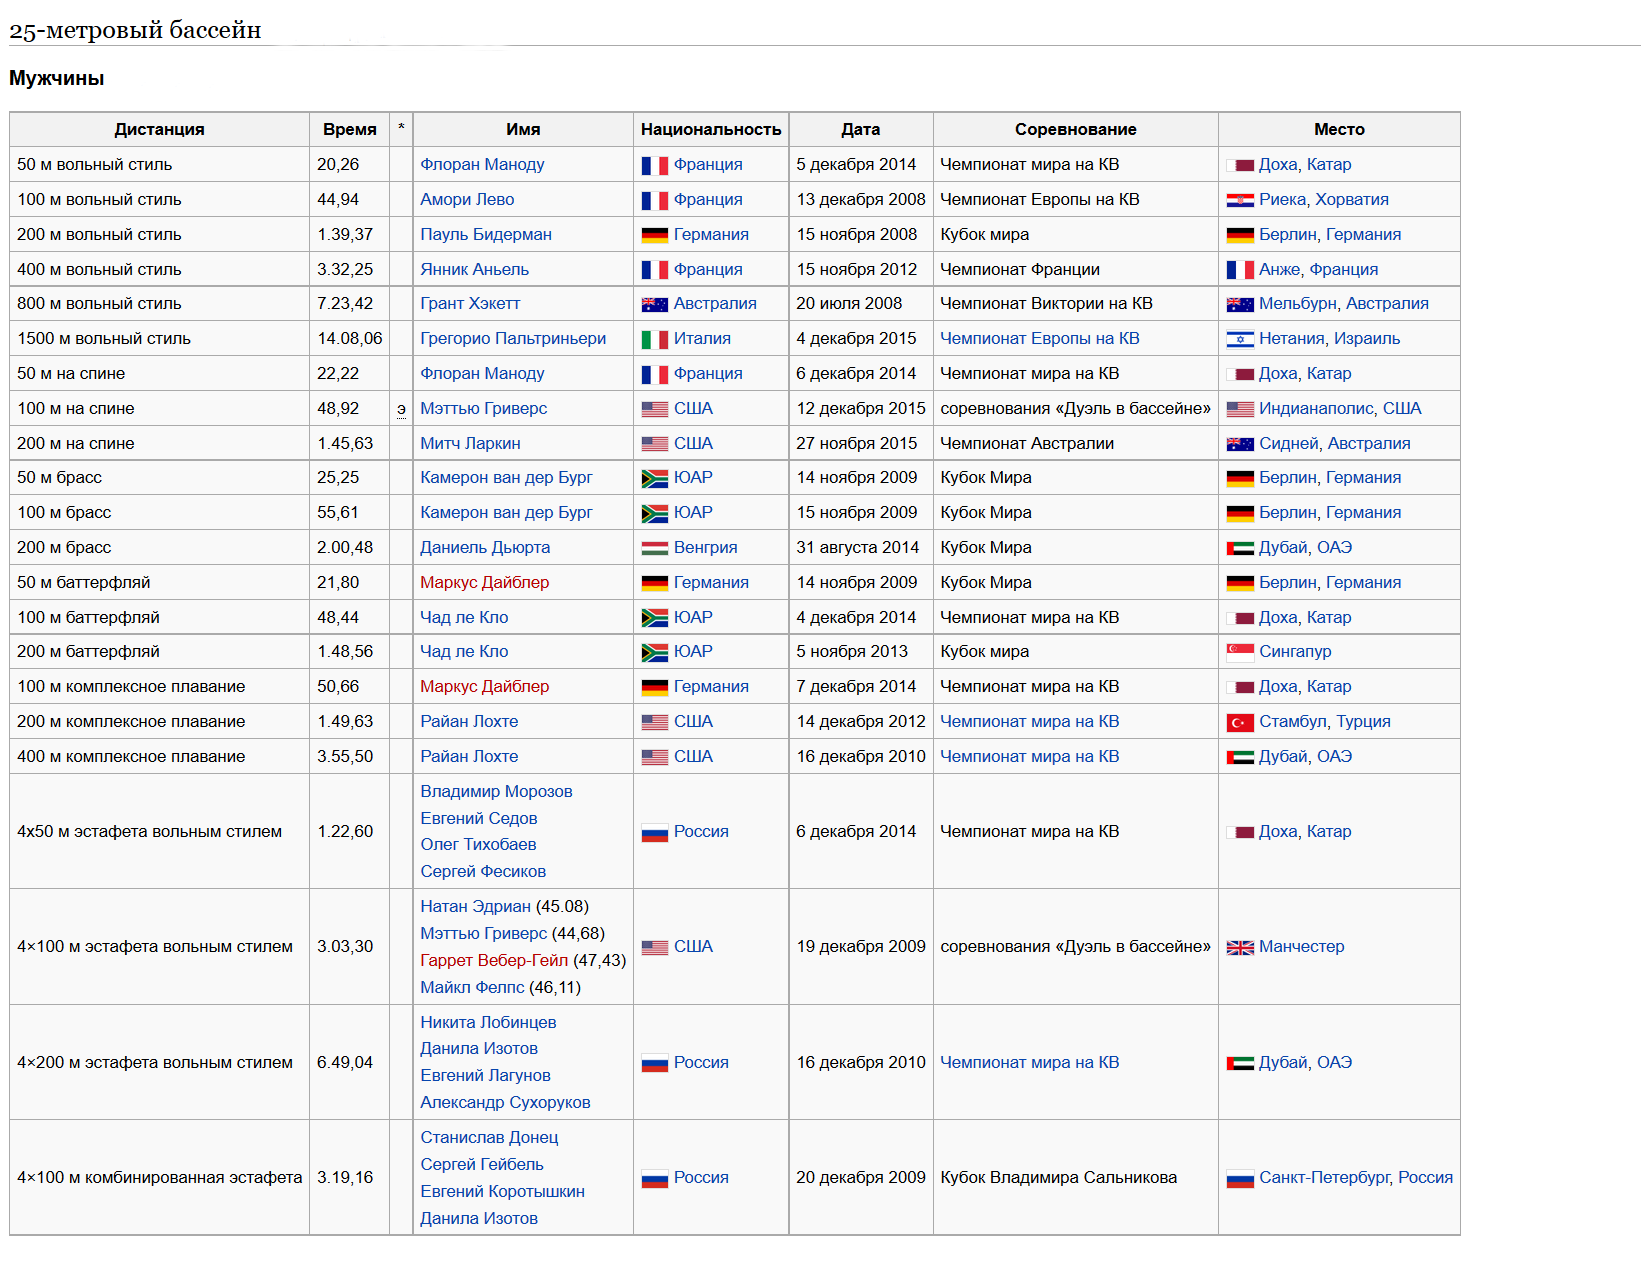This screenshot has height=1264, width=1641.
Task: Click Время column header
Action: click(349, 130)
